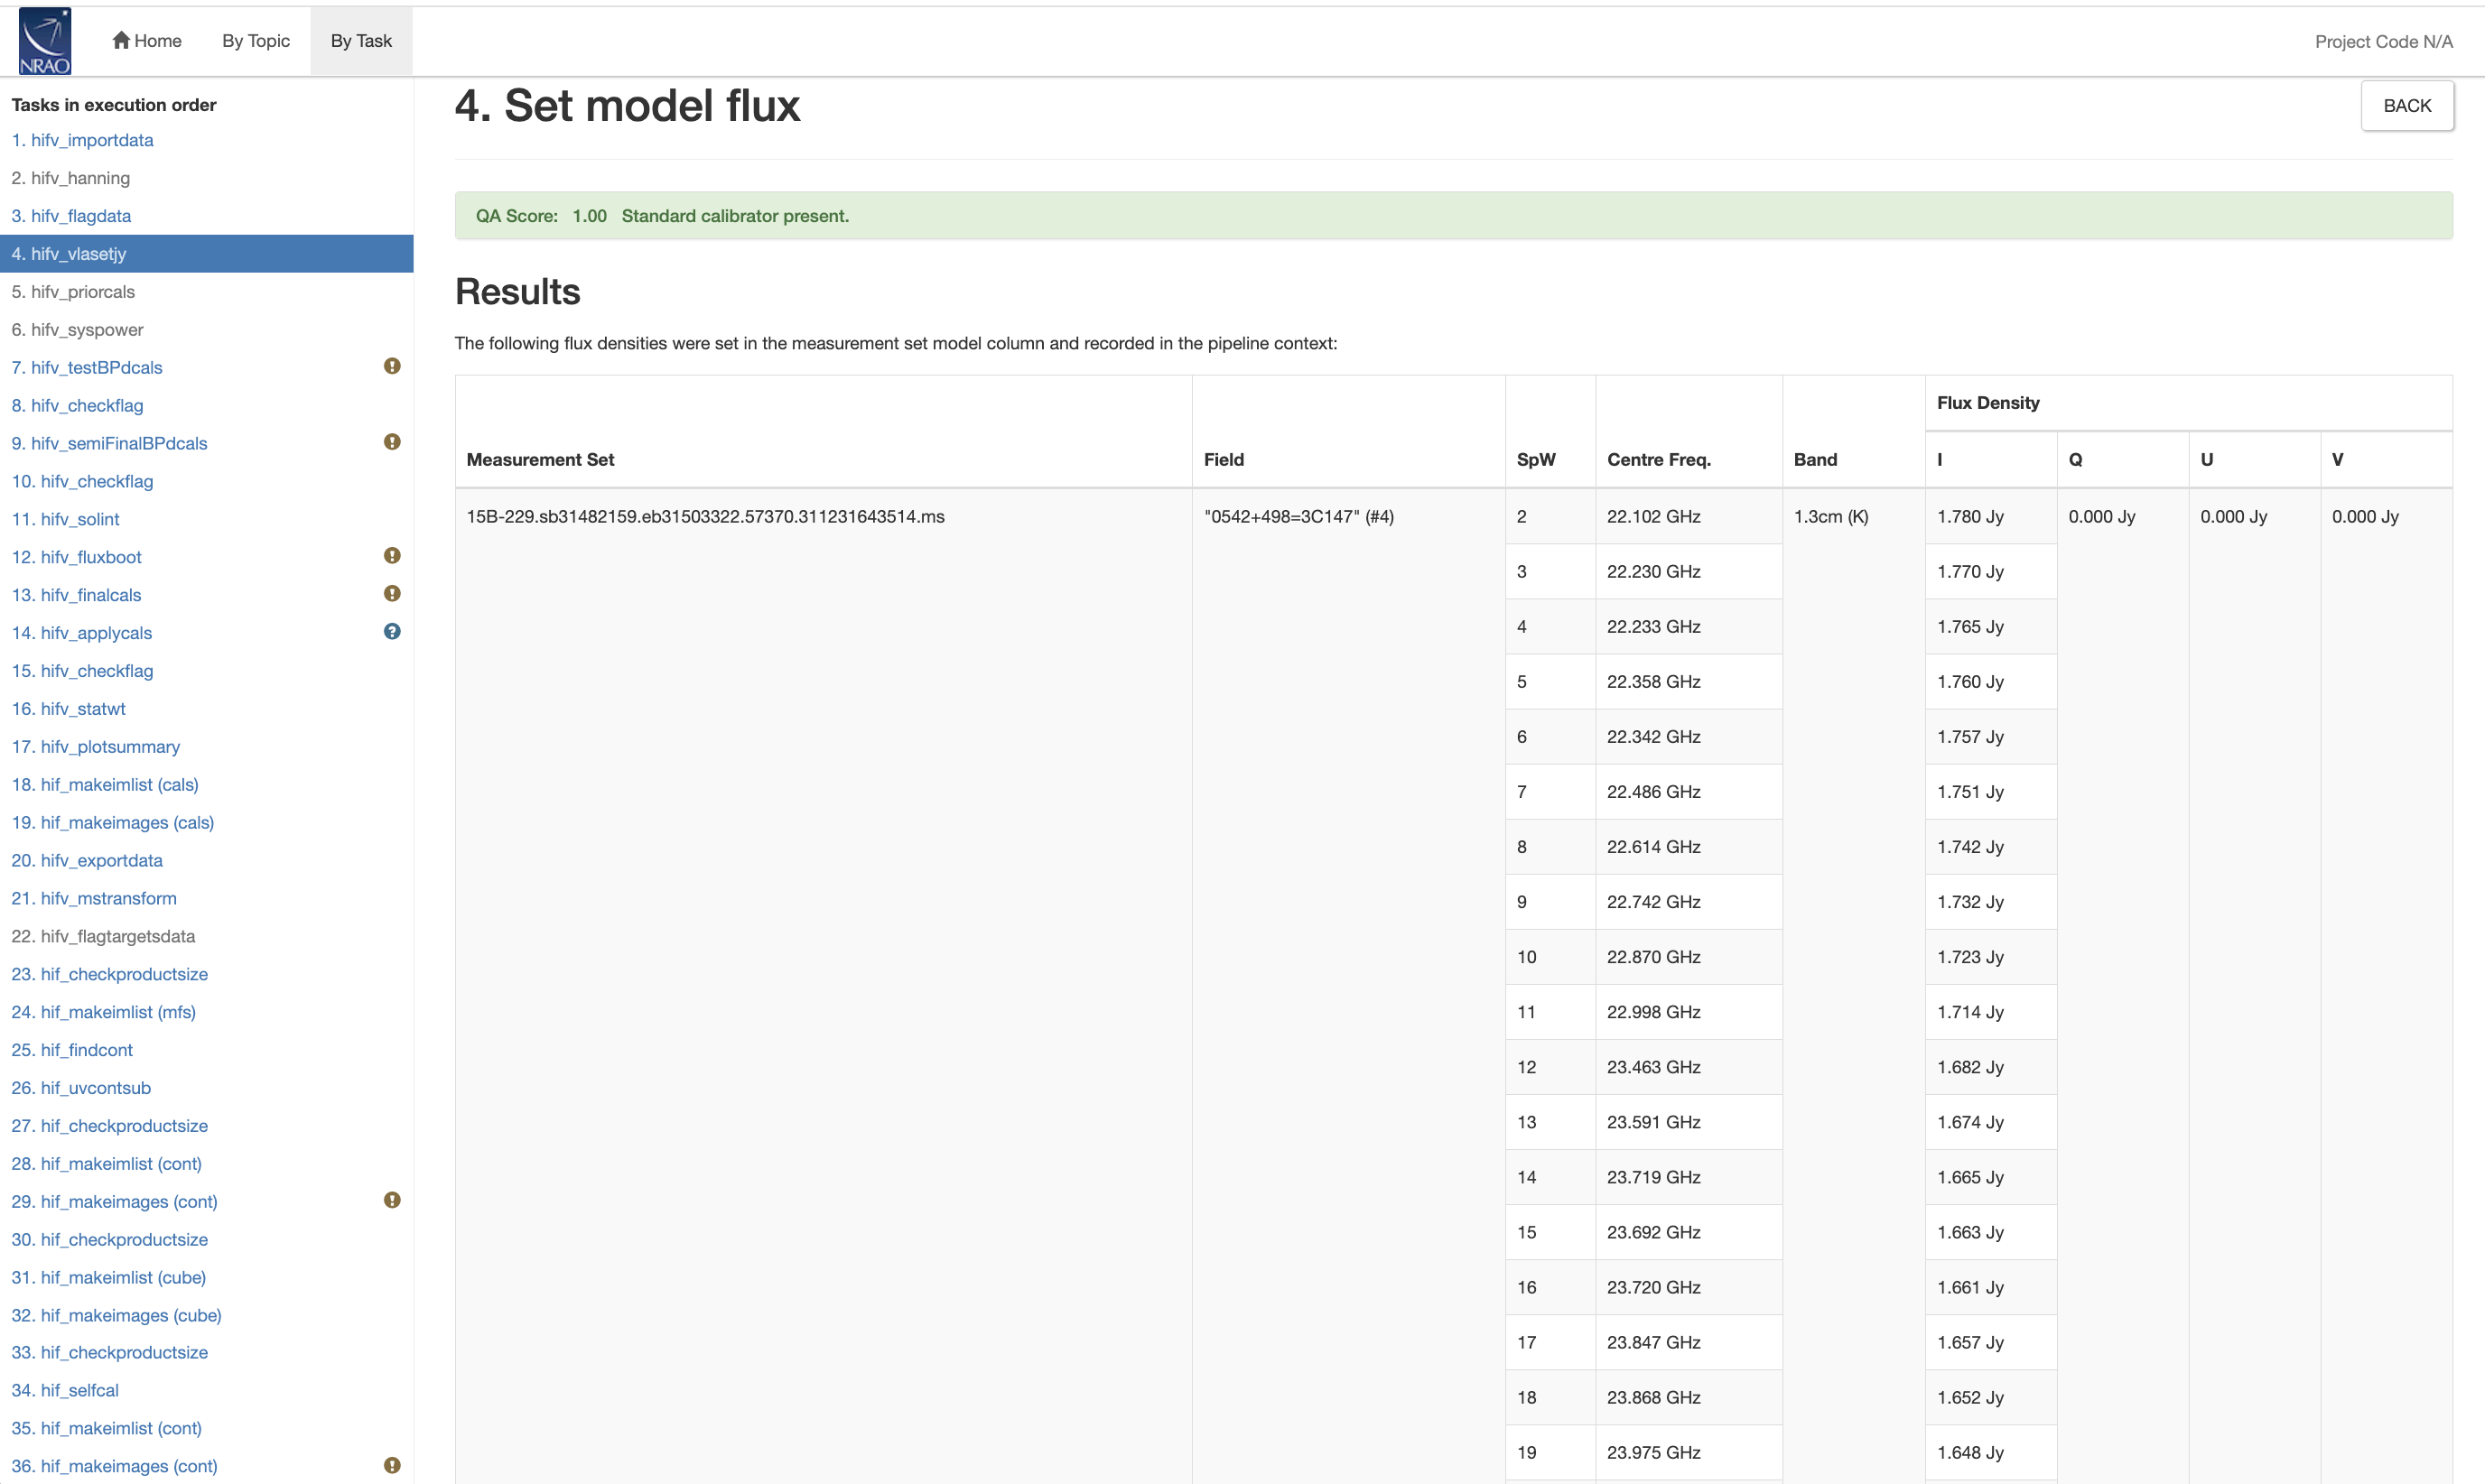Open task 15. hifv_checkflag

pos(82,672)
